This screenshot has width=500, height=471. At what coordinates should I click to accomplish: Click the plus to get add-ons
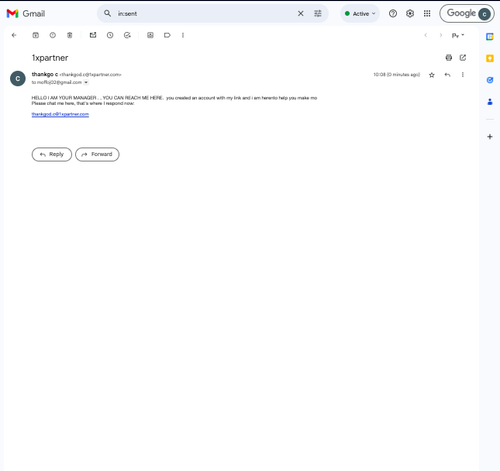[x=490, y=137]
